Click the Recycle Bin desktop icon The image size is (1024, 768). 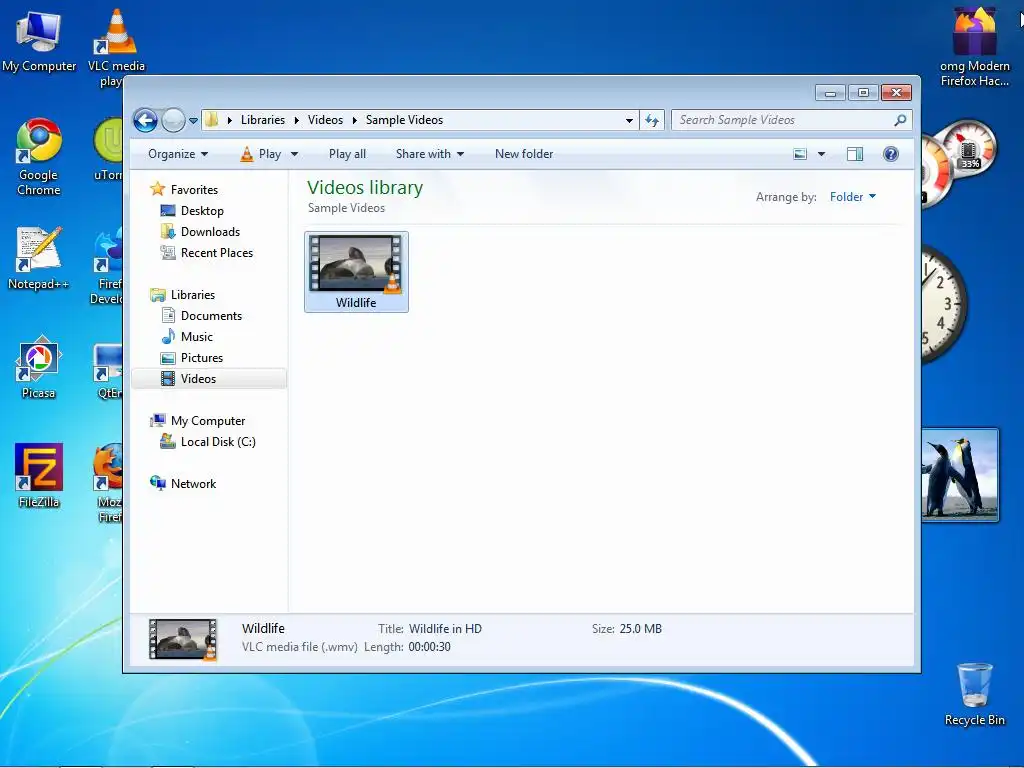coord(974,694)
